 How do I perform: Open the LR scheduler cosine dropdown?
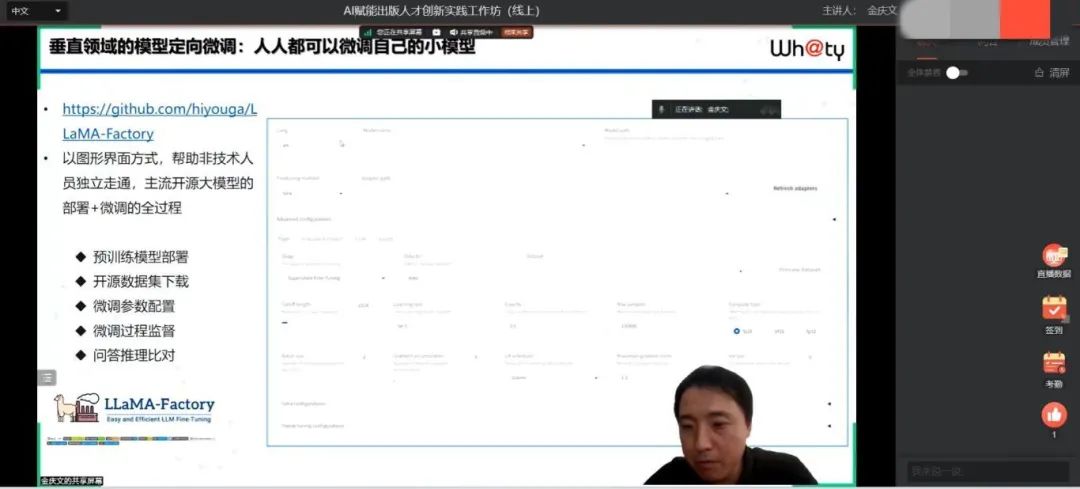(552, 377)
